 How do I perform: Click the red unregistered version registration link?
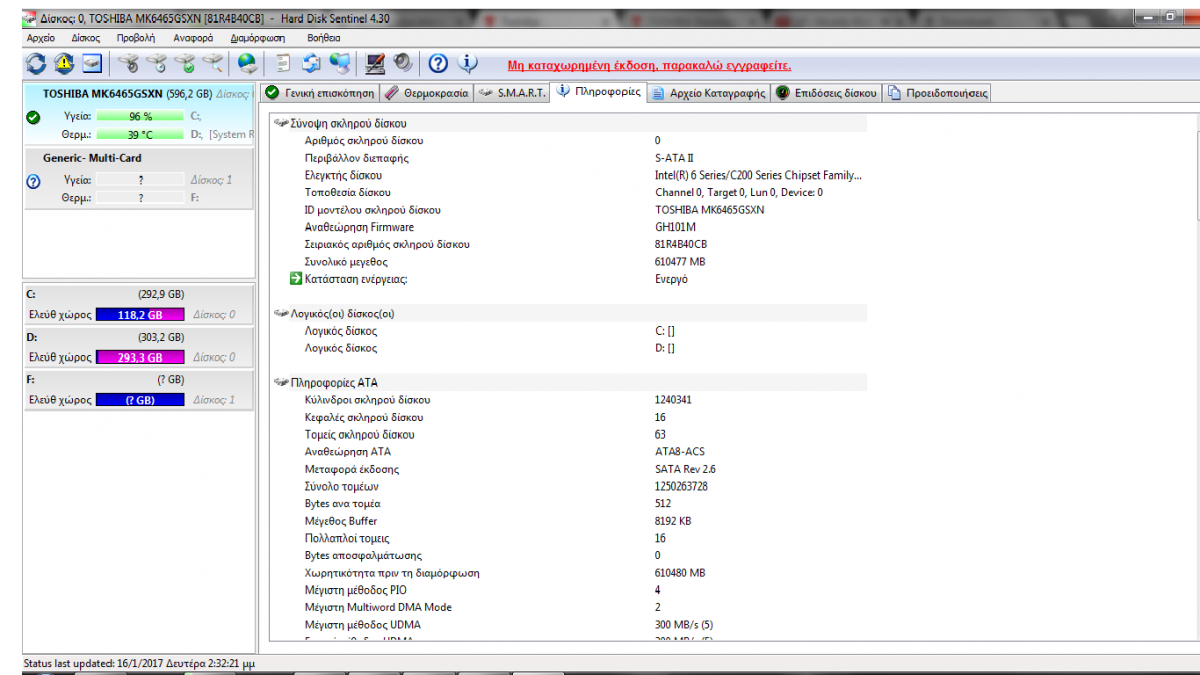point(649,65)
